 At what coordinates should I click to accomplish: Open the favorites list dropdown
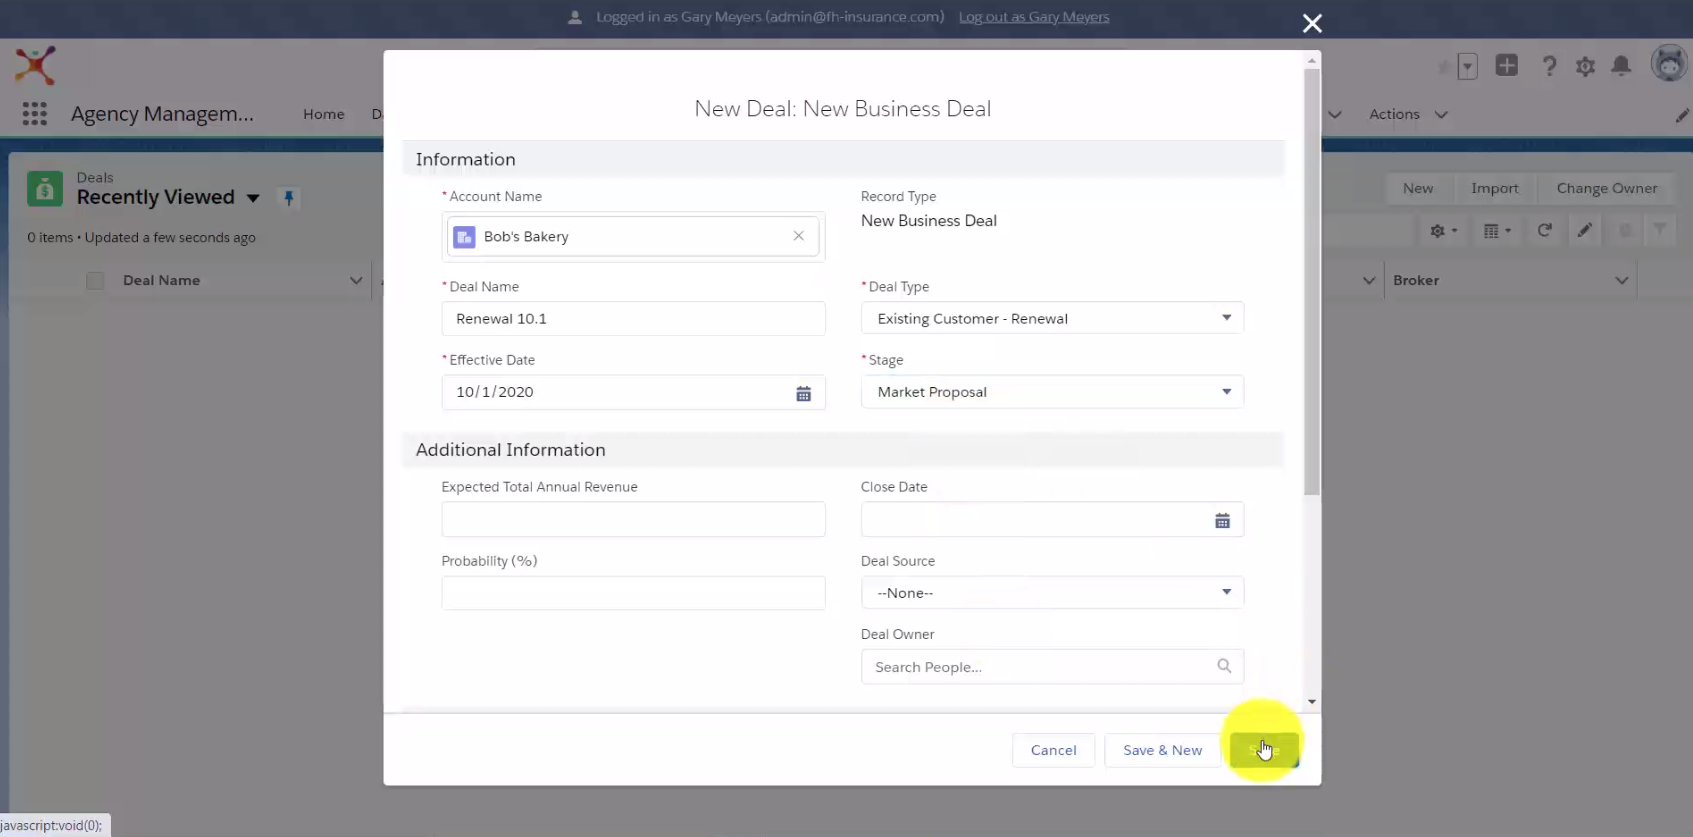(1467, 67)
